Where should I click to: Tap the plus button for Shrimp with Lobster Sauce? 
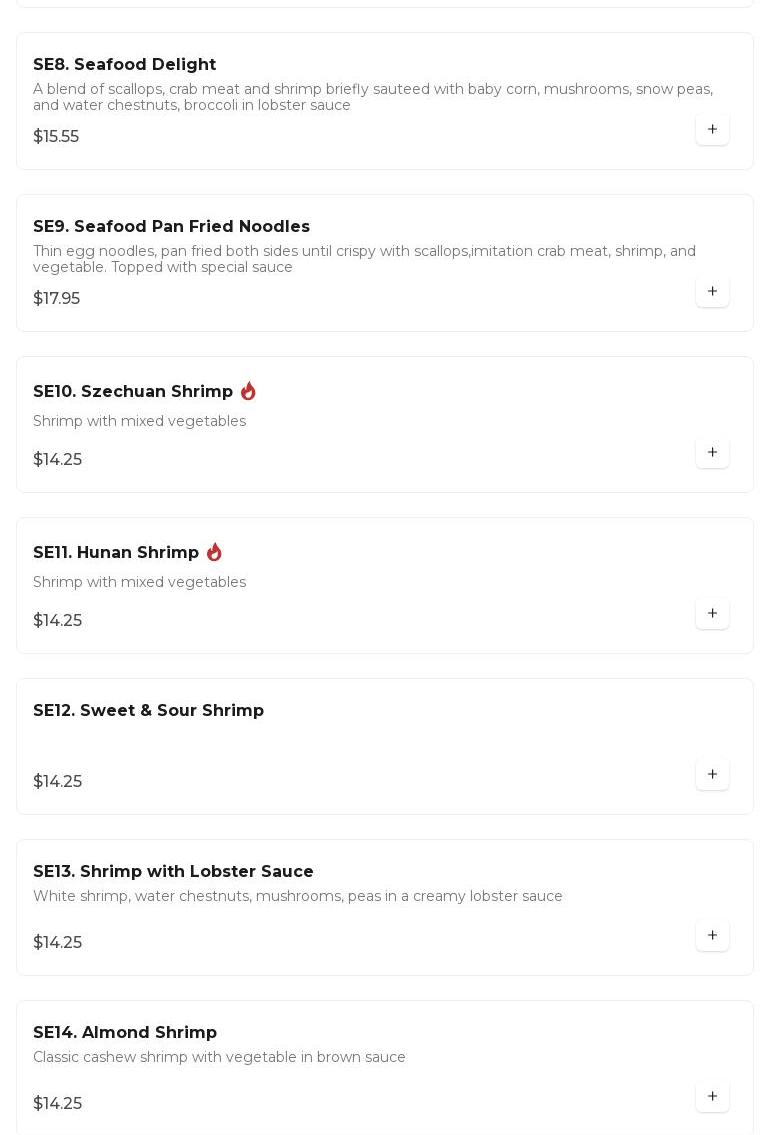click(712, 935)
